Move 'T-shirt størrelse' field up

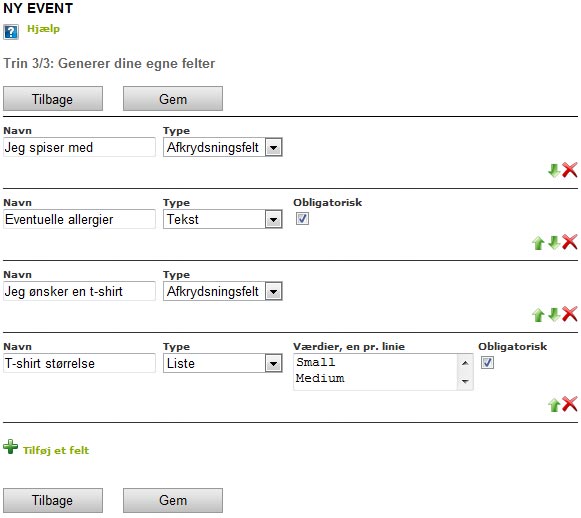(x=554, y=405)
